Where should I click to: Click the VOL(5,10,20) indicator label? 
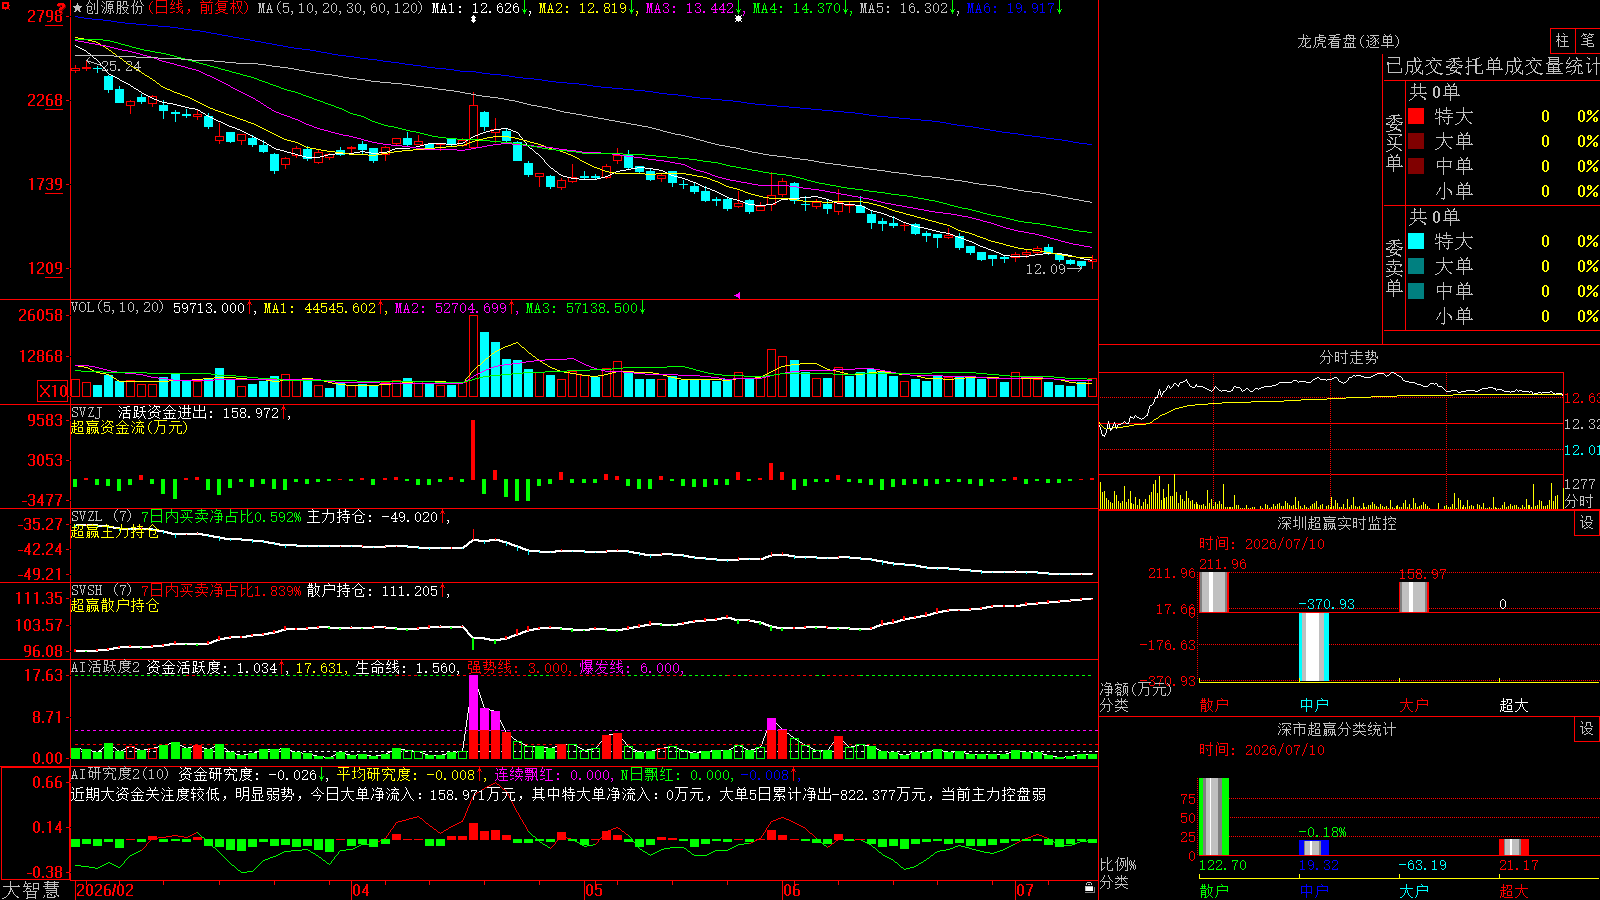(118, 308)
